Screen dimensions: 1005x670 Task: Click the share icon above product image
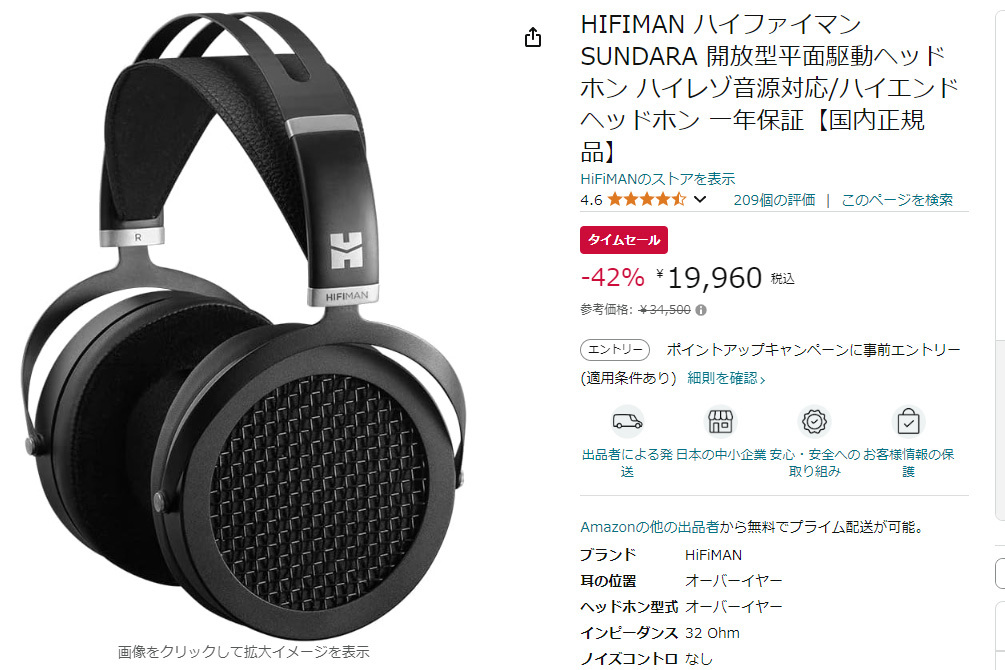(x=533, y=38)
